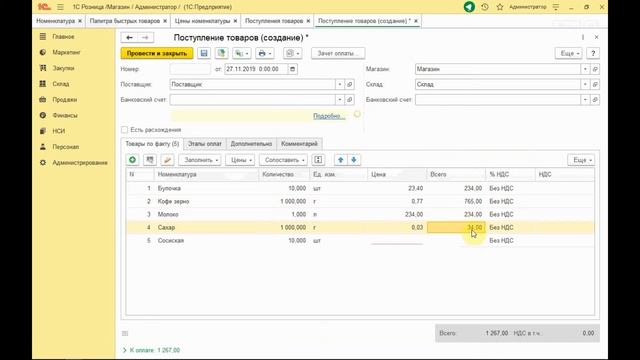Screen dimensions: 640x360
Task: Open the Закупки sidebar section
Action: 63,68
